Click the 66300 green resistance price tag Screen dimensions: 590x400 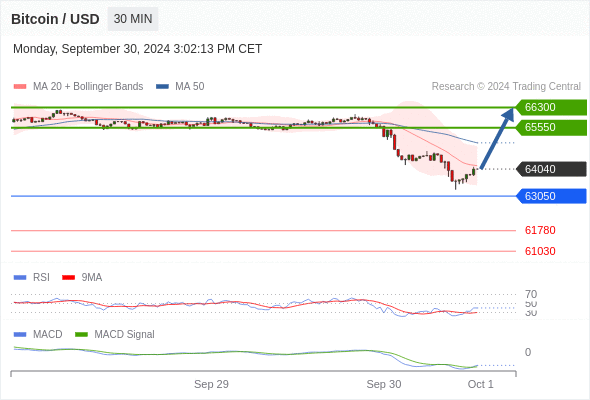(x=551, y=107)
